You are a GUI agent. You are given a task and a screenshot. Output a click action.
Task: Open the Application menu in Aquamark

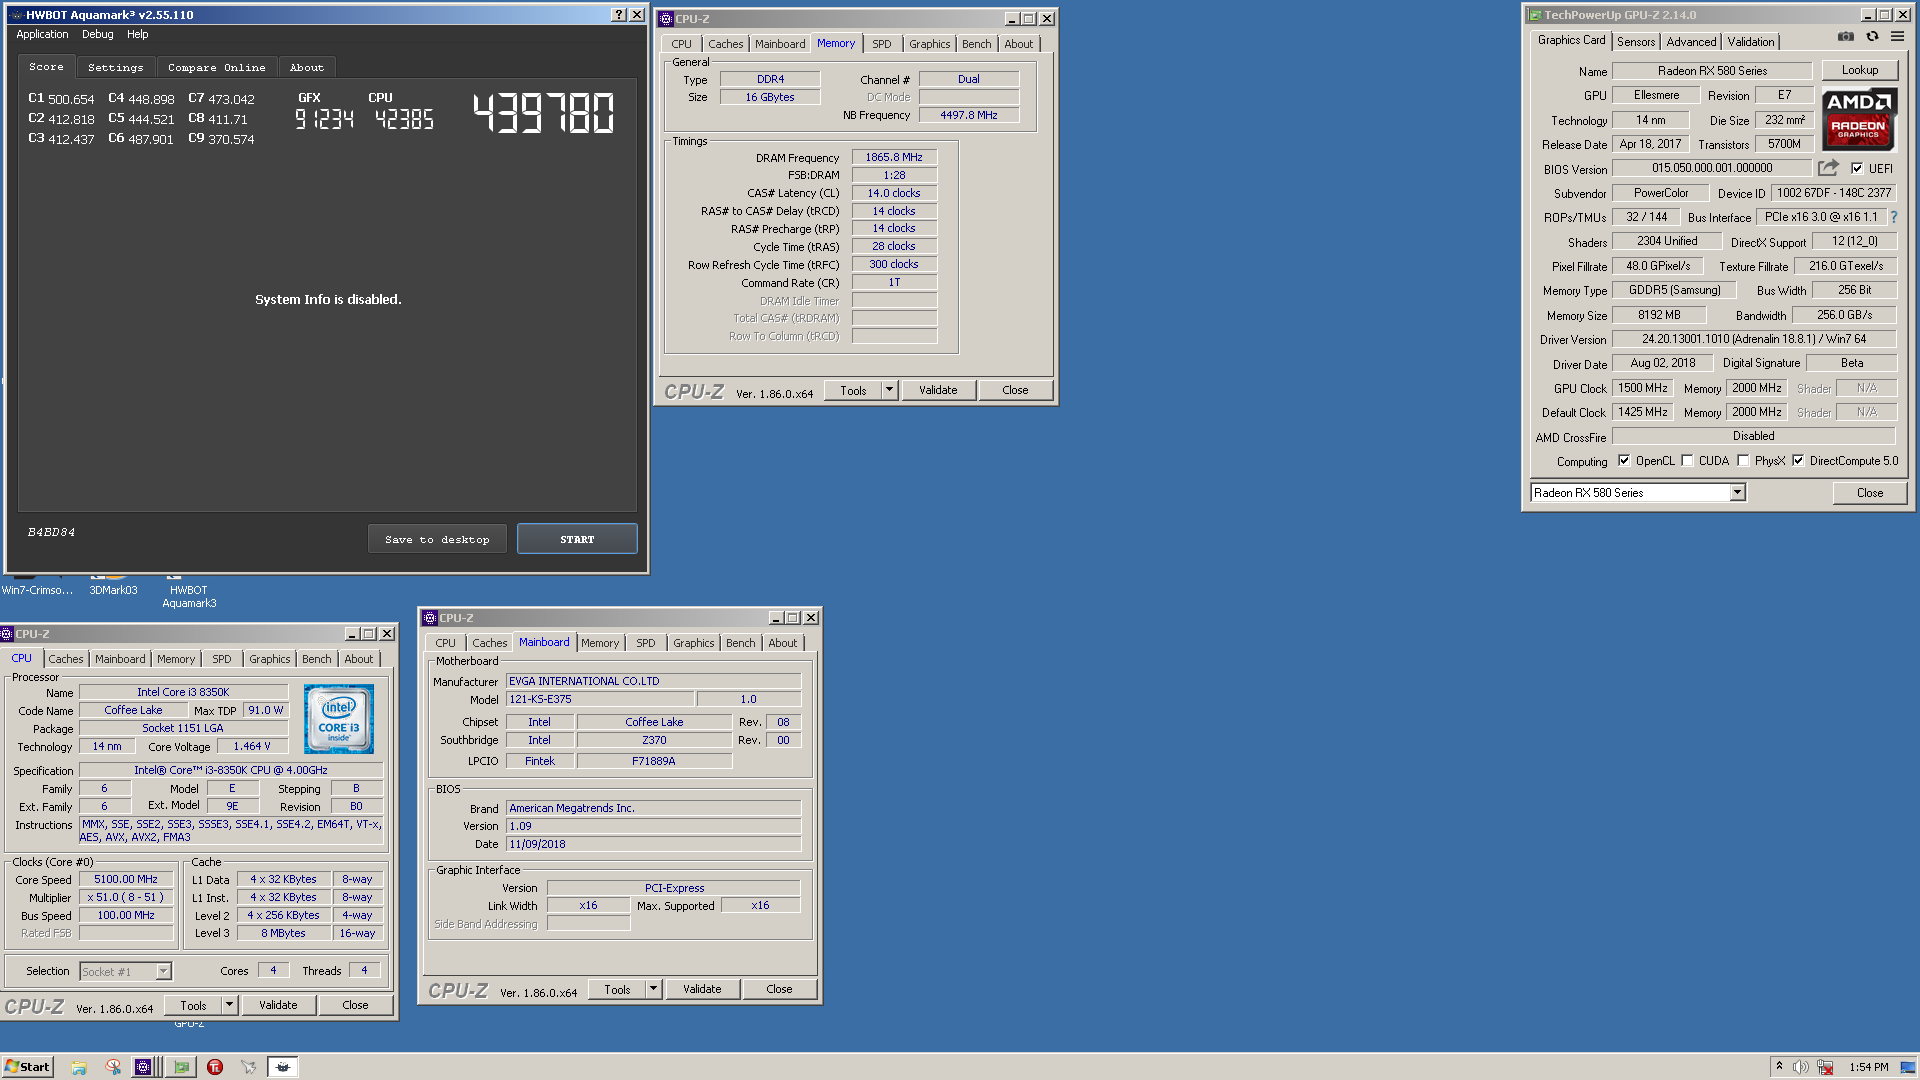[42, 34]
